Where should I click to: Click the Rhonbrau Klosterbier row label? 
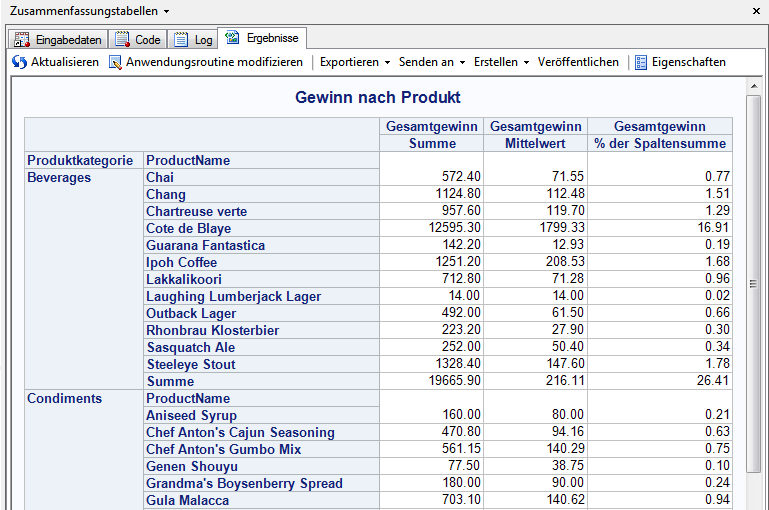point(212,331)
